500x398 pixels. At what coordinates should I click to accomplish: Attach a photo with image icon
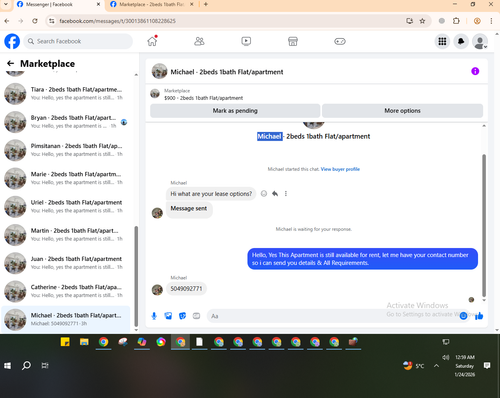(x=168, y=316)
